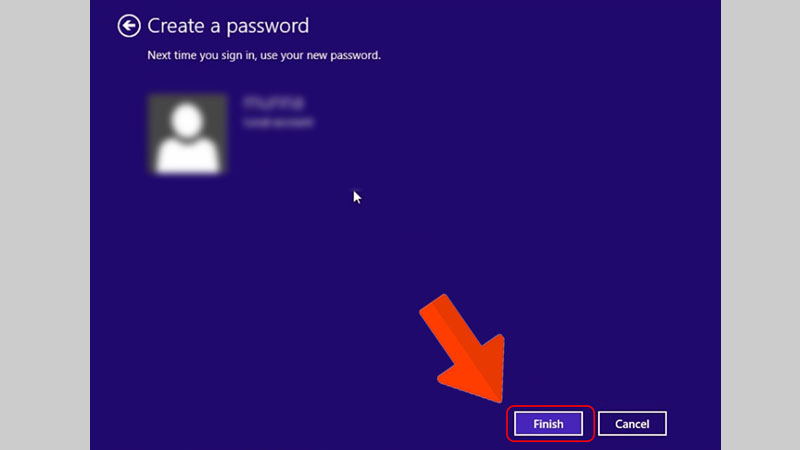The width and height of the screenshot is (800, 450).
Task: Click the "Create a password" heading
Action: 228,26
